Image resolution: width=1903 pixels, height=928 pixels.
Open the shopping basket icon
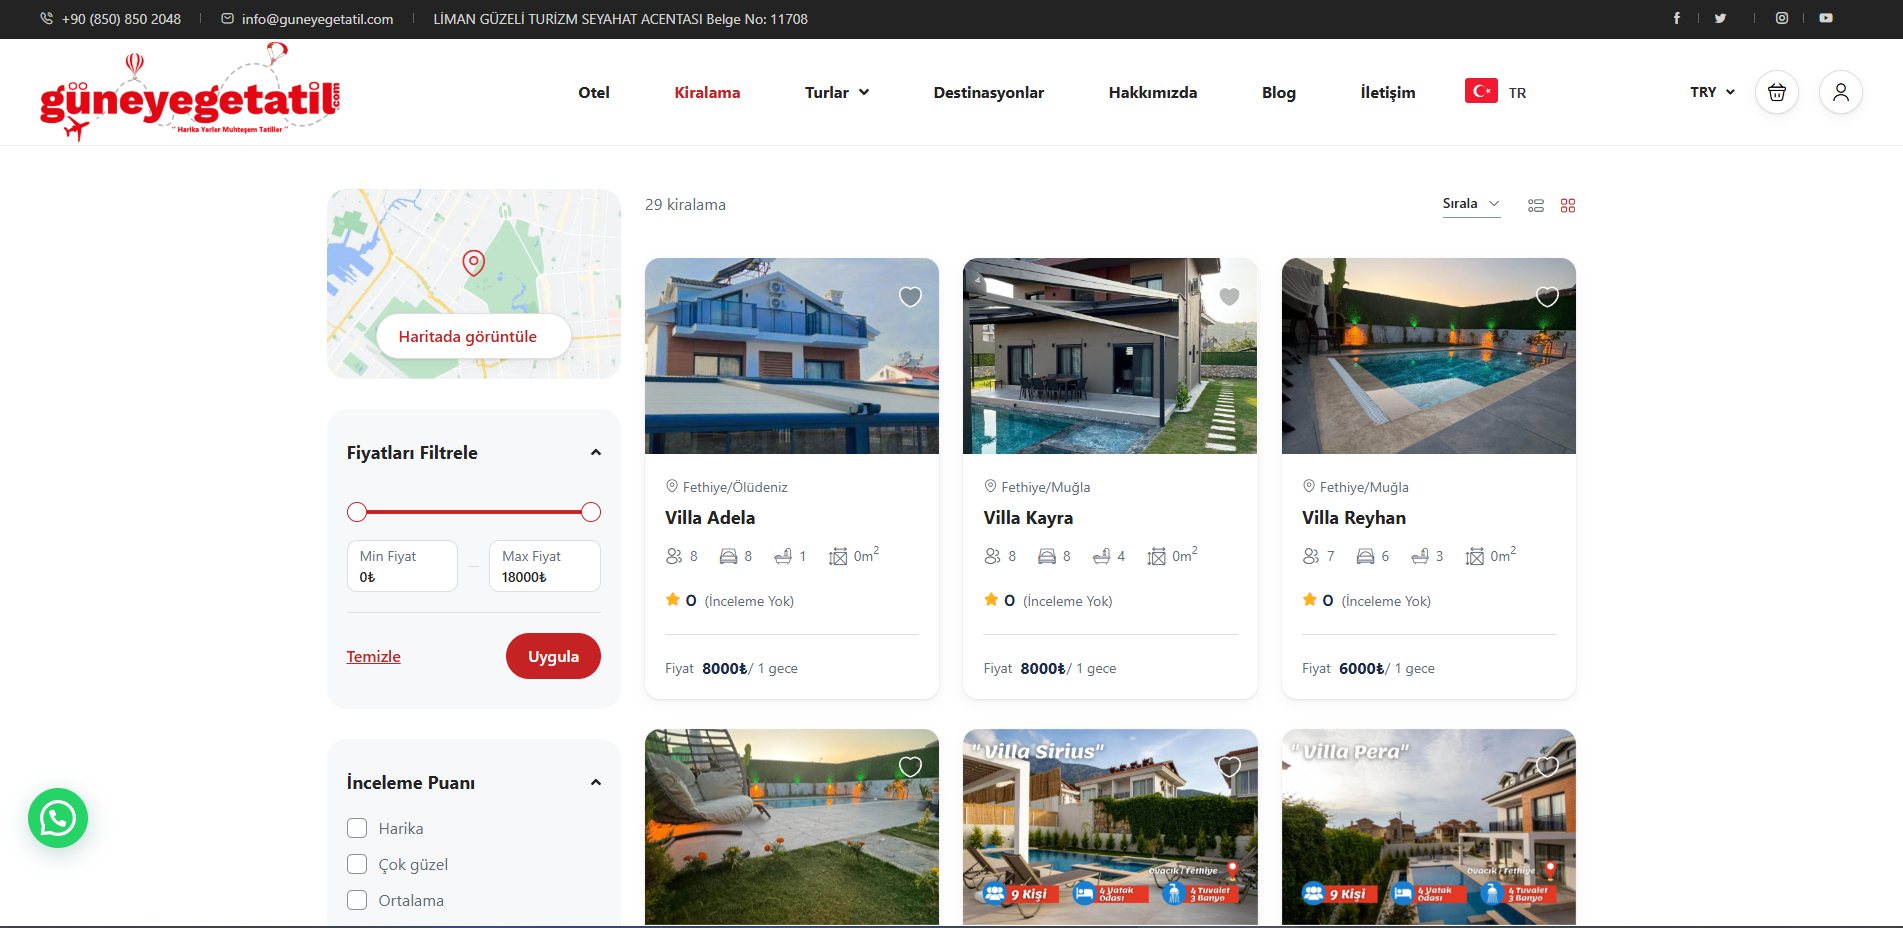(1776, 93)
